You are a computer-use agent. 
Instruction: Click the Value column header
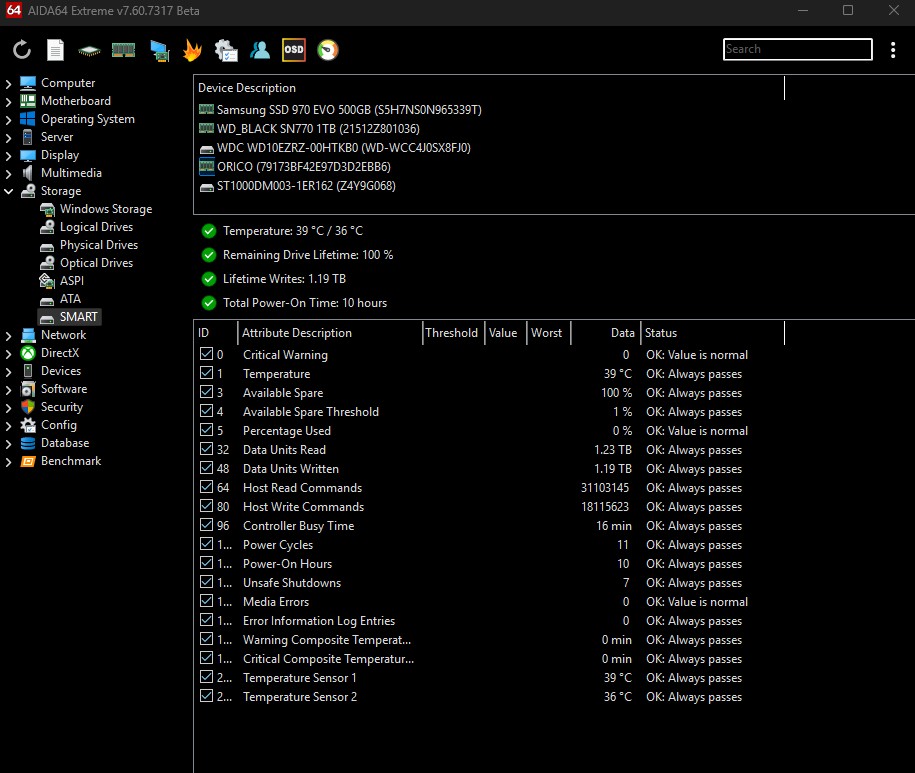[505, 333]
